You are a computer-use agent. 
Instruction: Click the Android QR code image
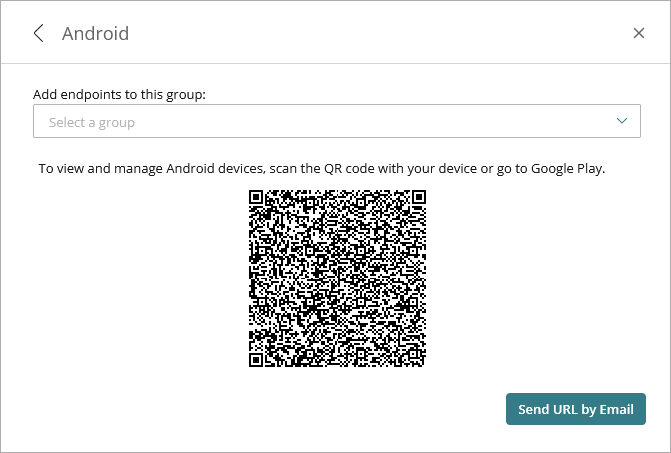pyautogui.click(x=337, y=278)
